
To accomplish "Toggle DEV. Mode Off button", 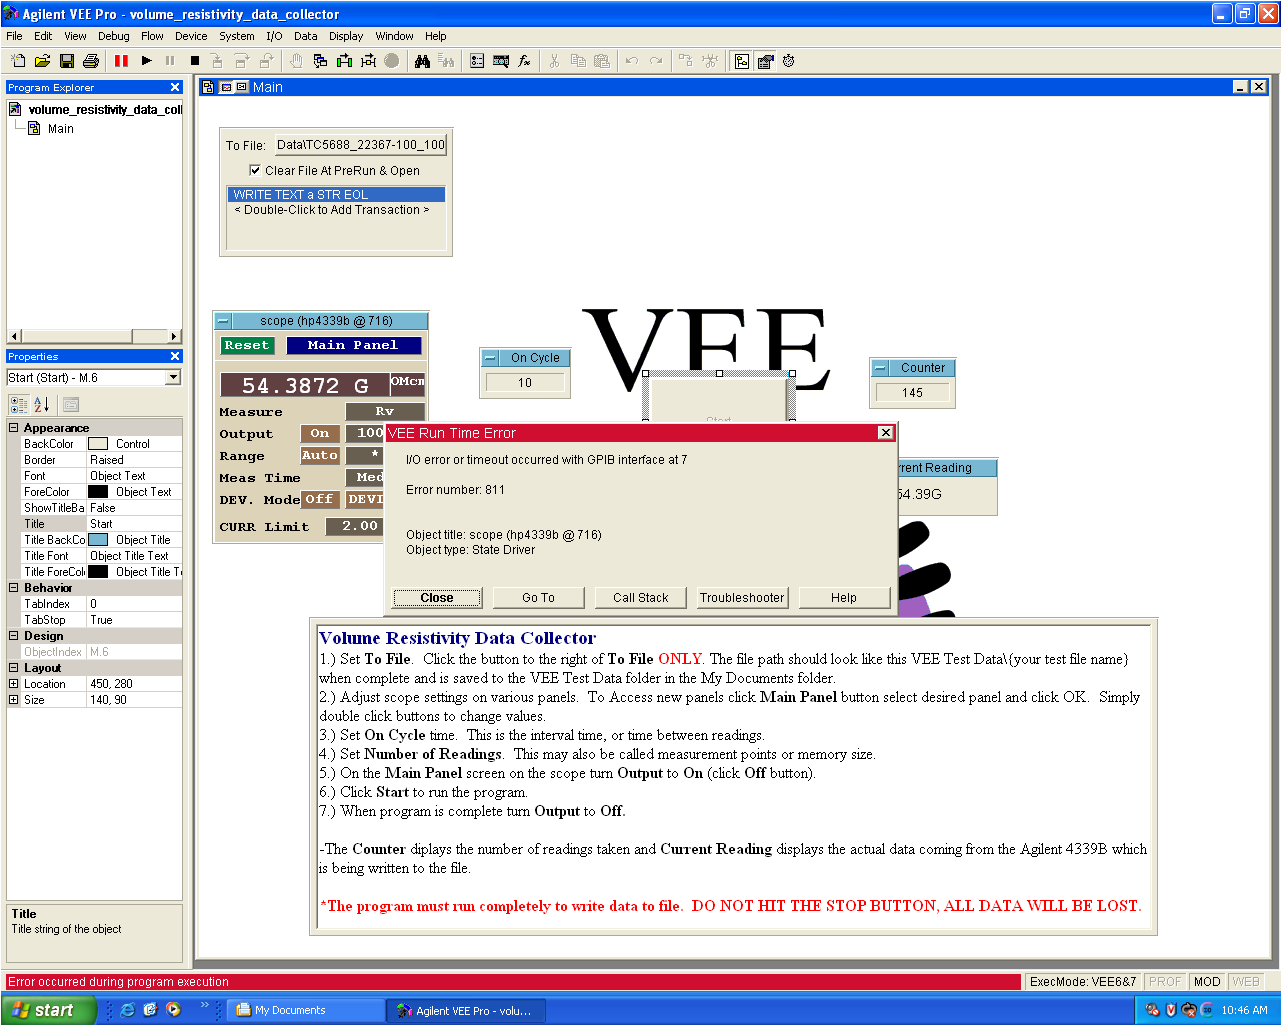I will coord(319,499).
